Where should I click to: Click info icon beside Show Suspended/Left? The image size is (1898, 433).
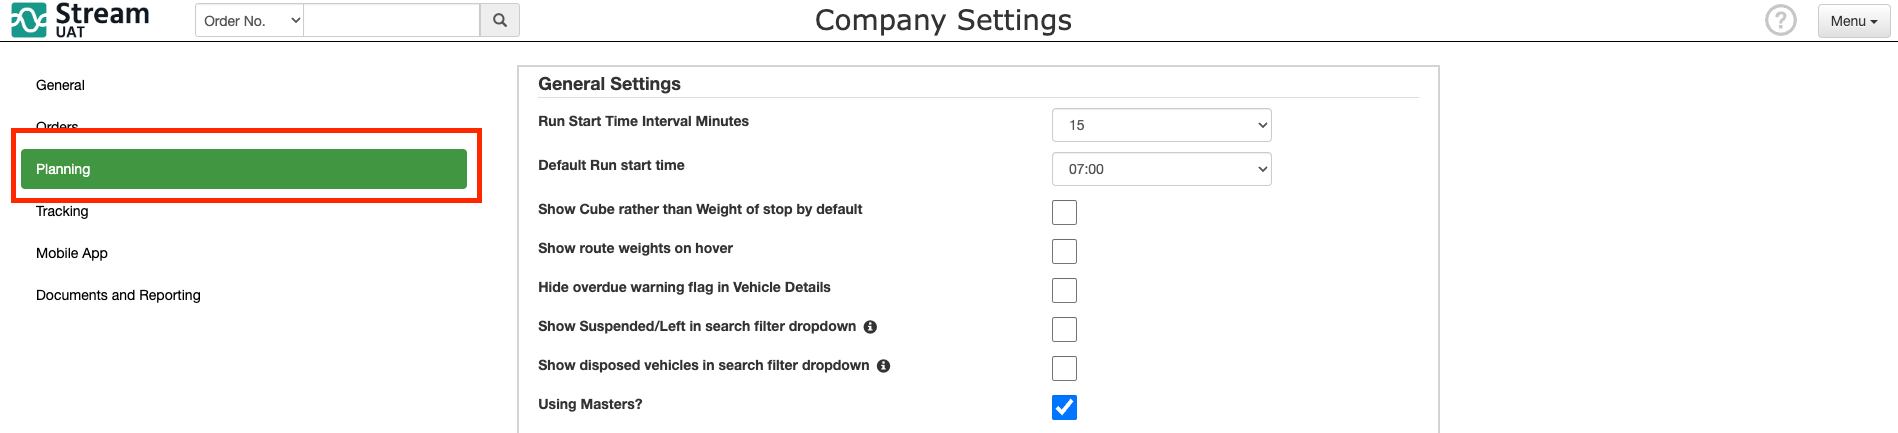click(x=870, y=327)
